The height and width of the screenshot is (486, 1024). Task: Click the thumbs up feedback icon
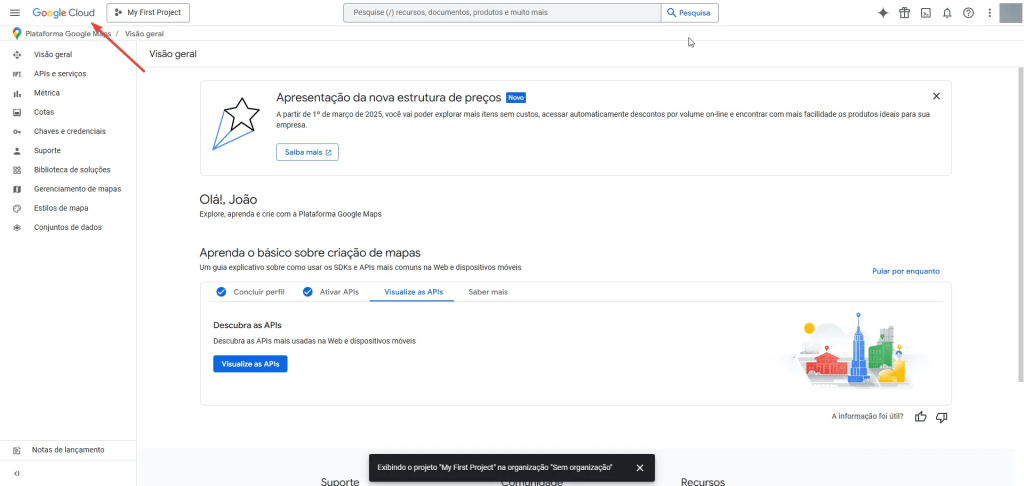point(920,416)
